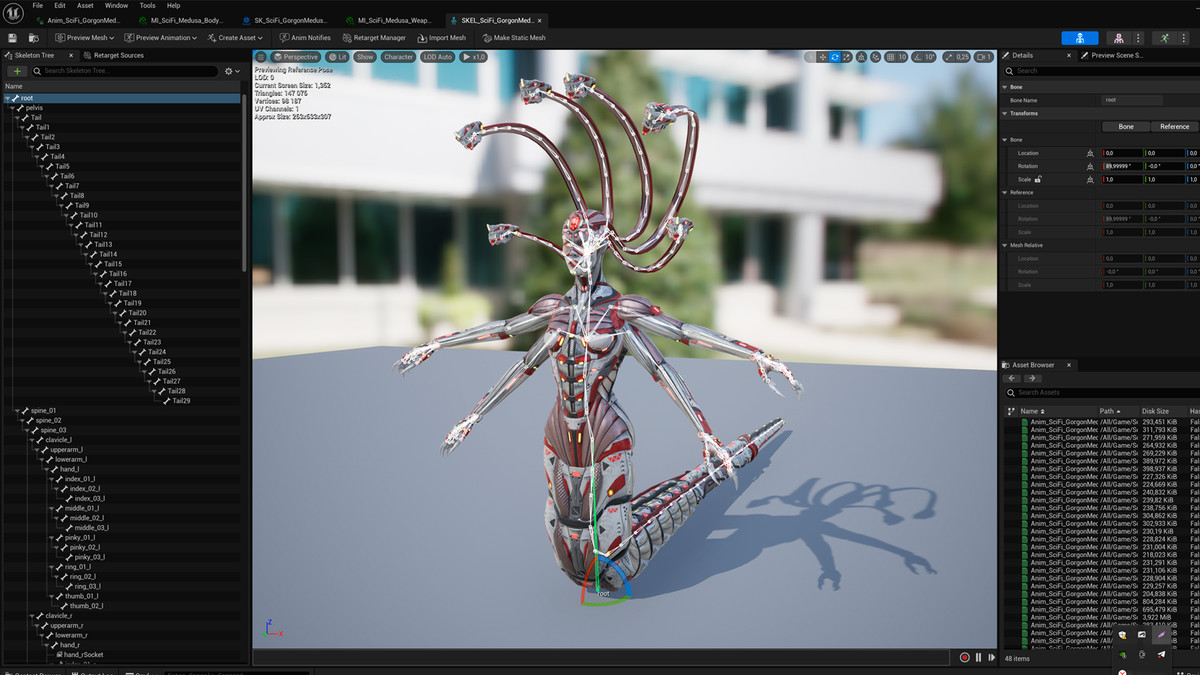Click the Unreal Engine logo icon

(x=12, y=11)
